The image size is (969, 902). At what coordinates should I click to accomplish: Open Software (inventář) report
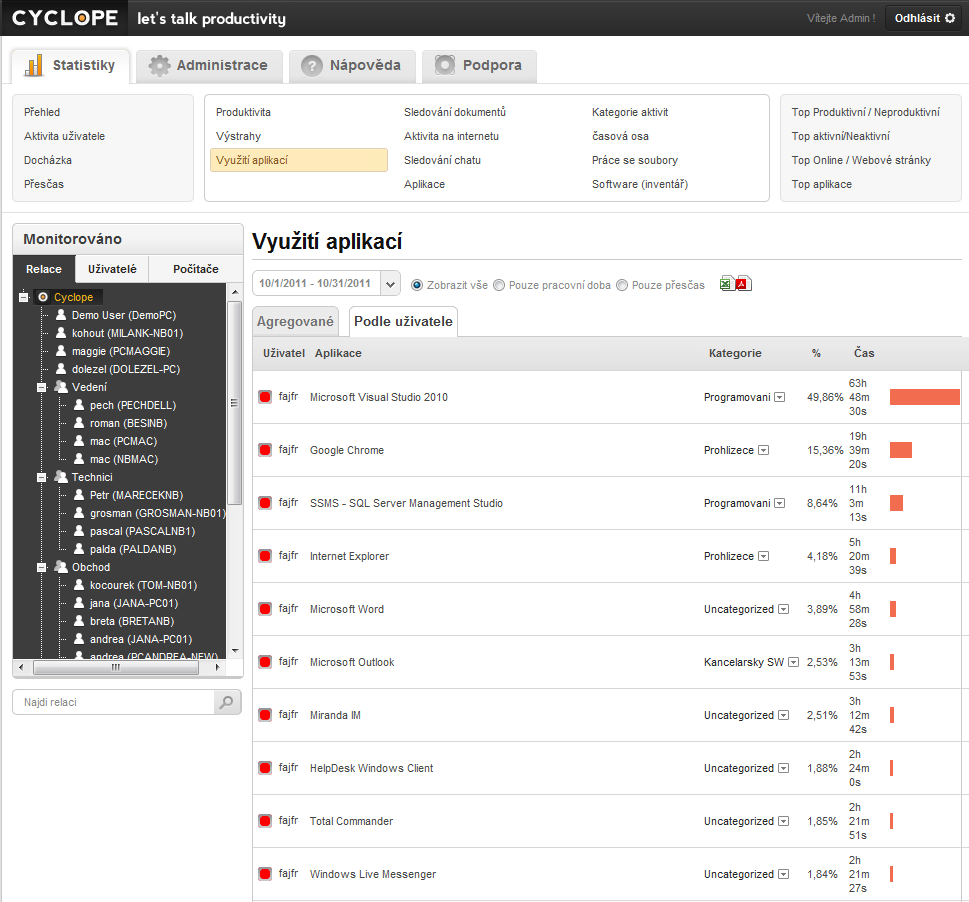[640, 184]
